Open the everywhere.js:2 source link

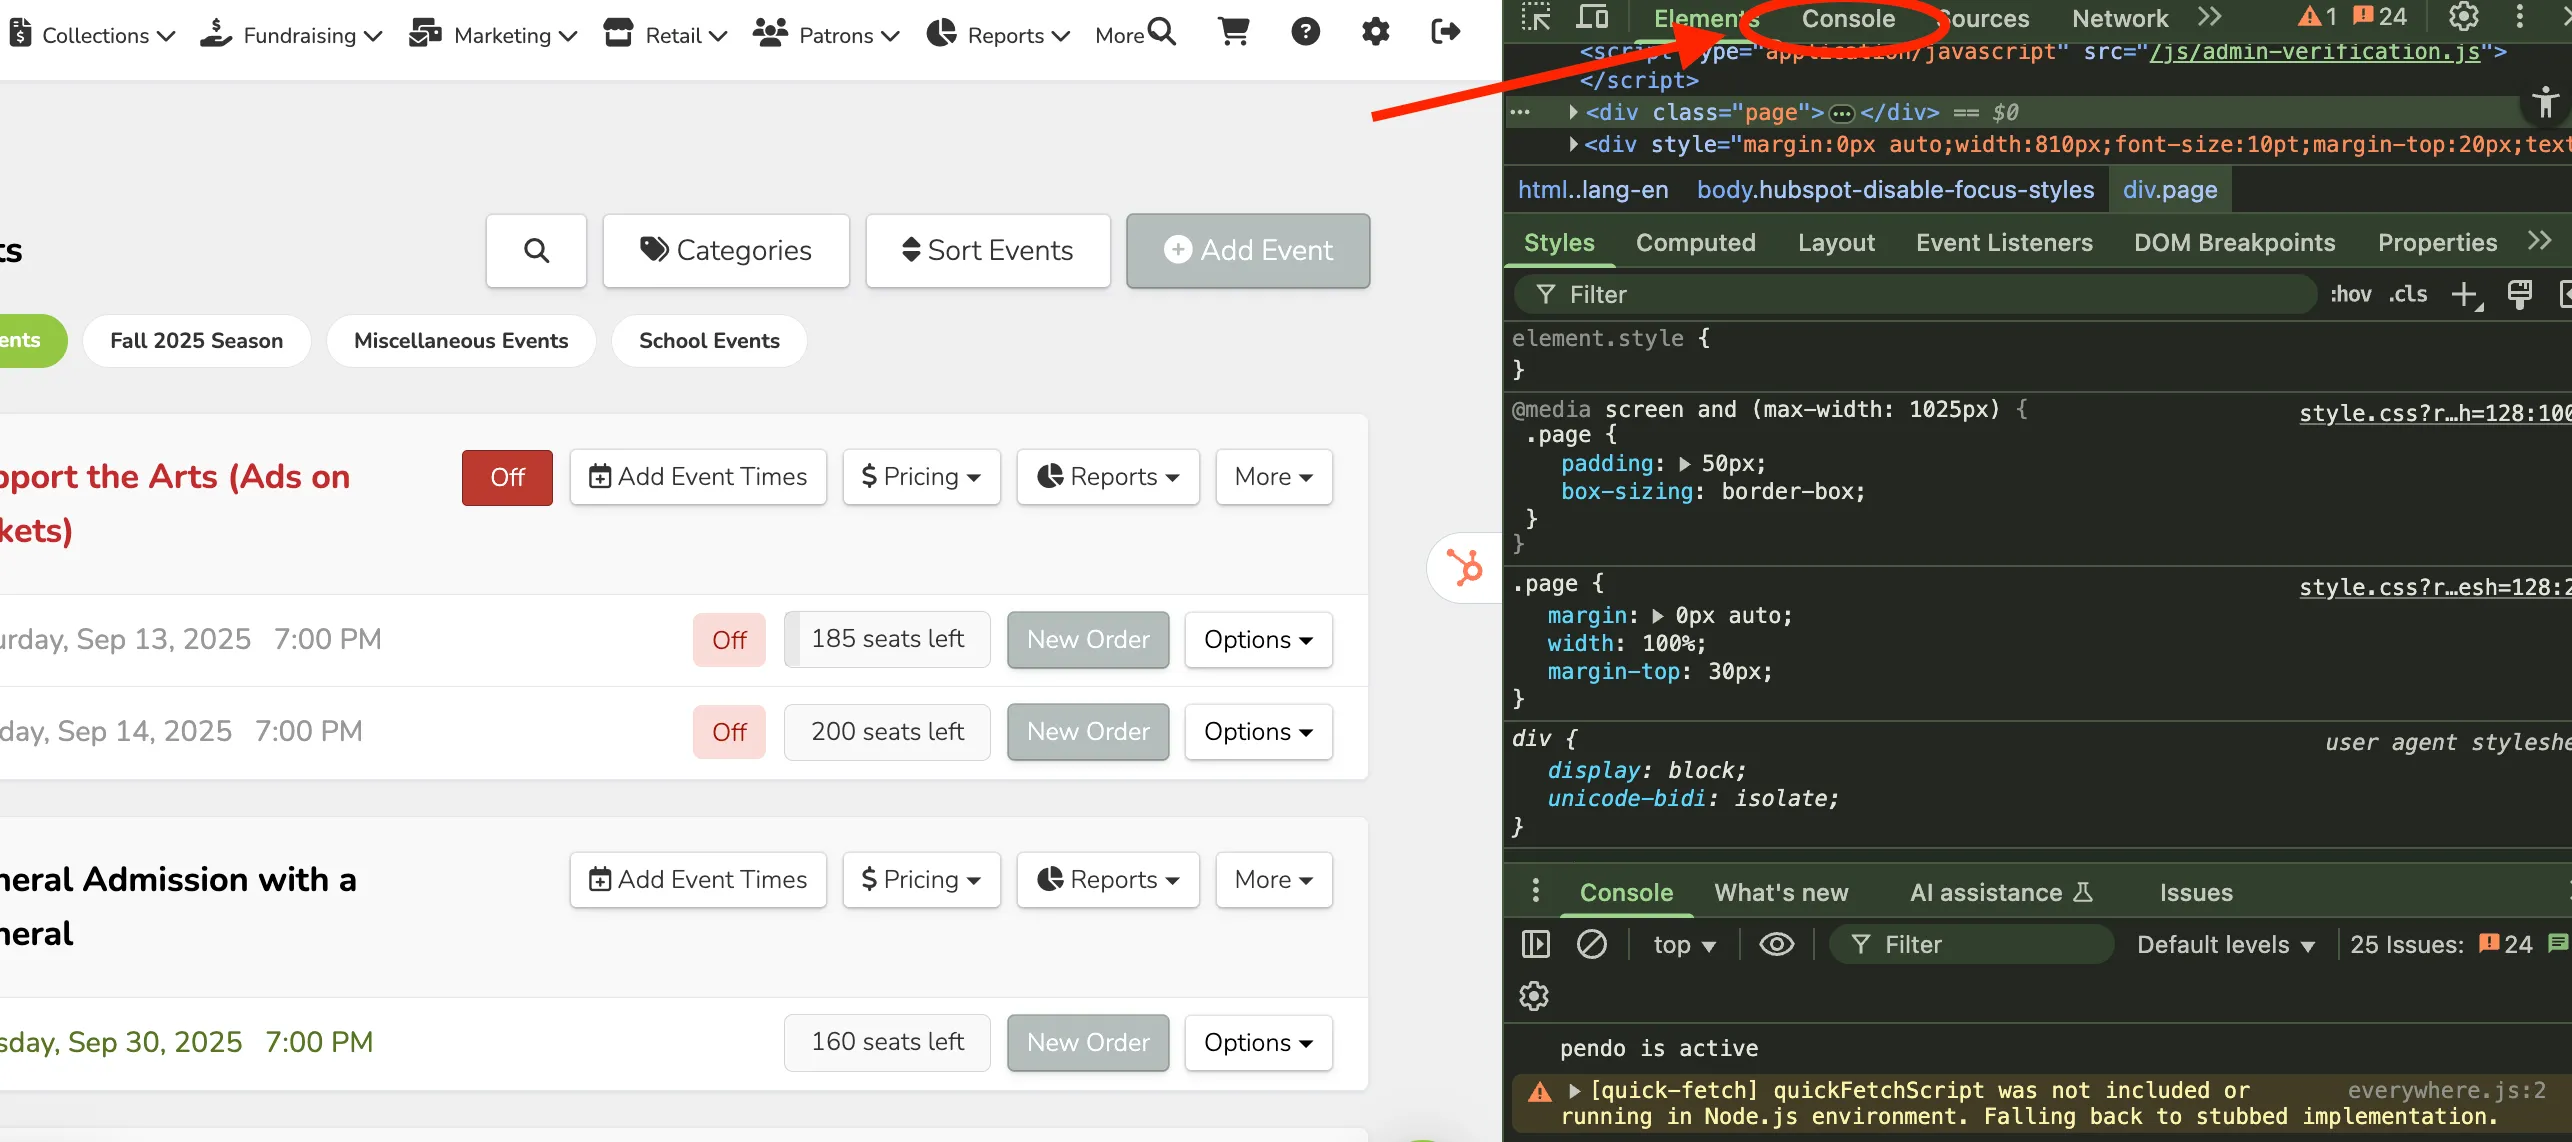2446,1090
